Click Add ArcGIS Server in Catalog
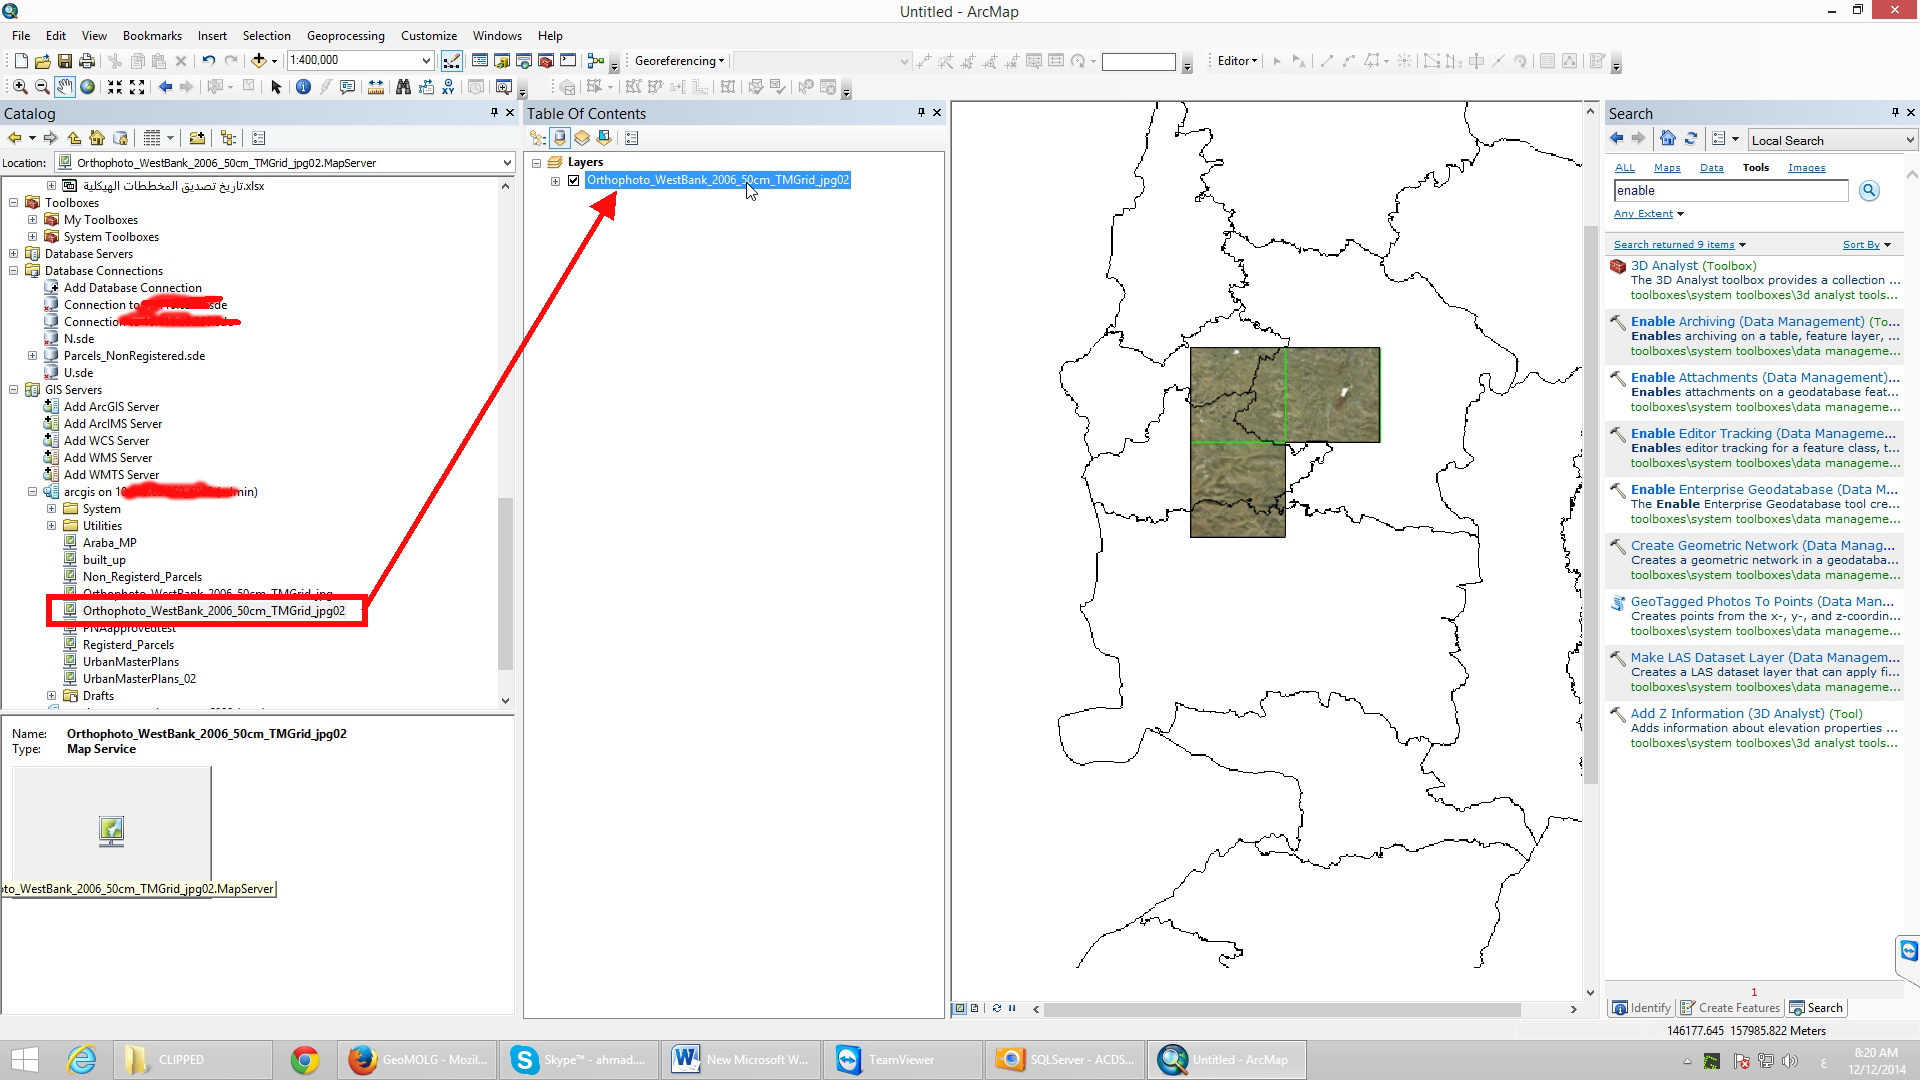The height and width of the screenshot is (1080, 1920). pos(111,407)
